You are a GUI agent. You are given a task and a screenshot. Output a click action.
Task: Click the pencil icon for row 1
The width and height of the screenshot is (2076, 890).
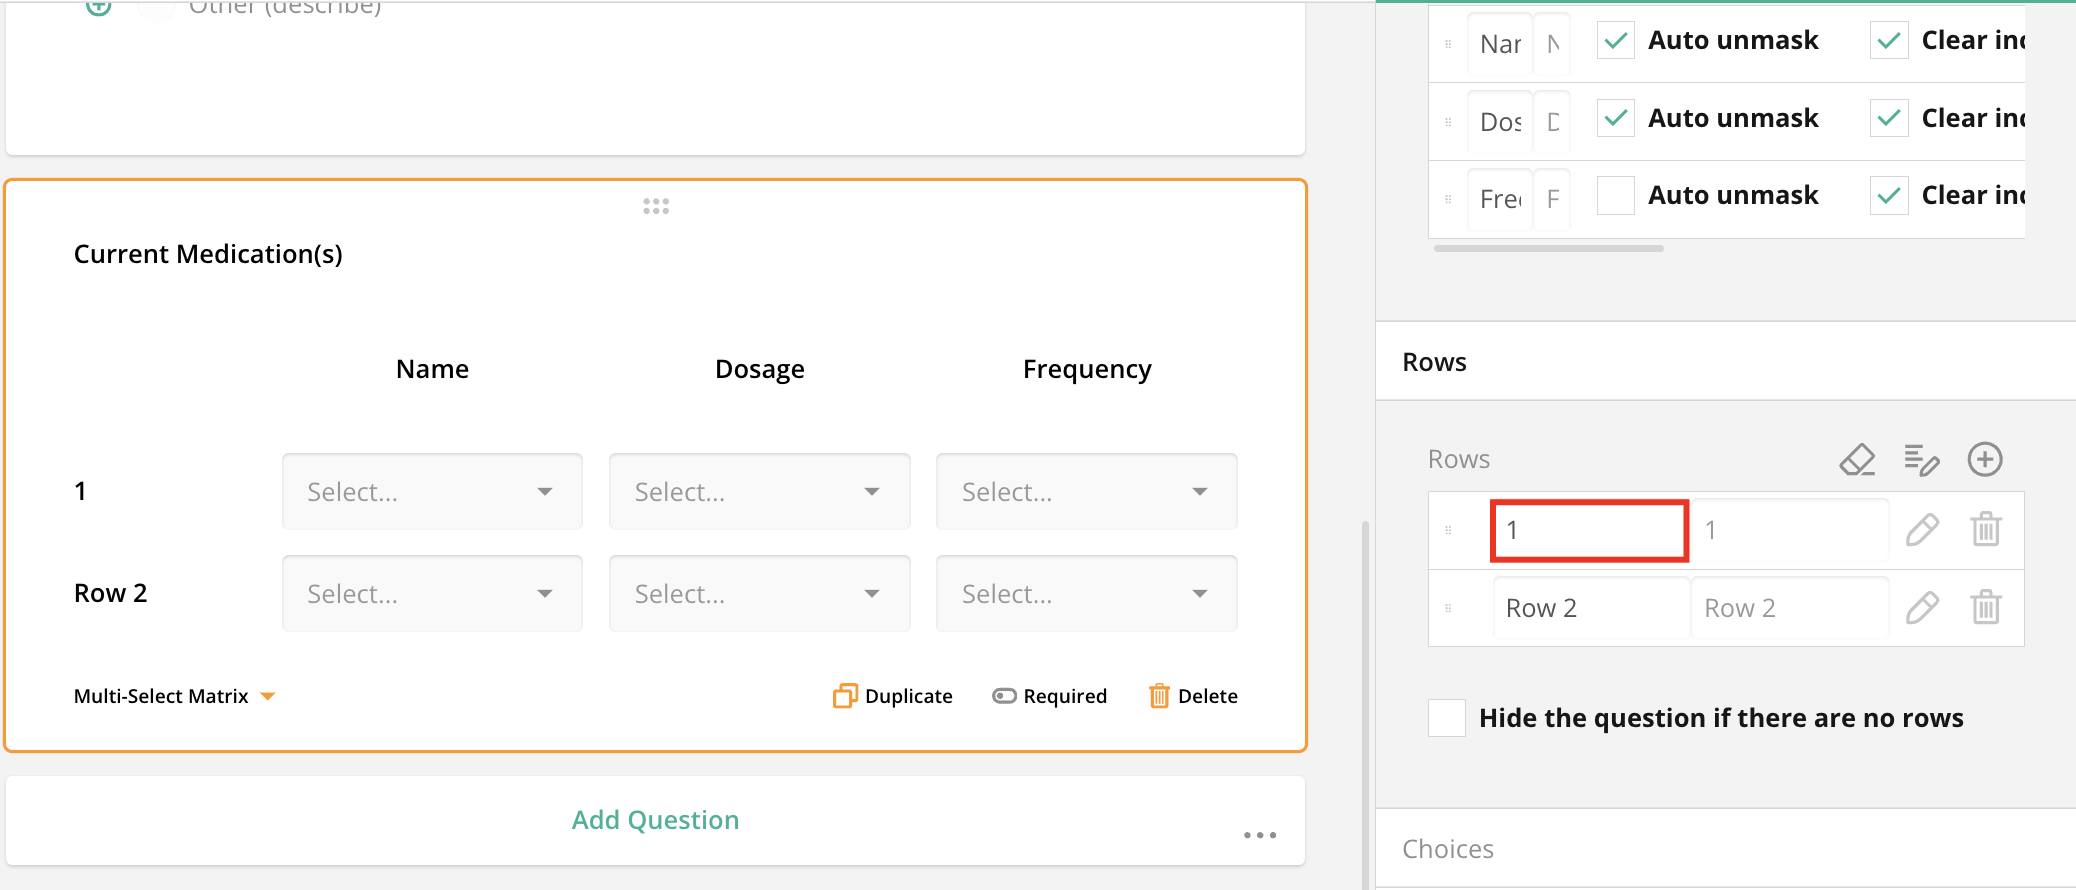[x=1921, y=530]
